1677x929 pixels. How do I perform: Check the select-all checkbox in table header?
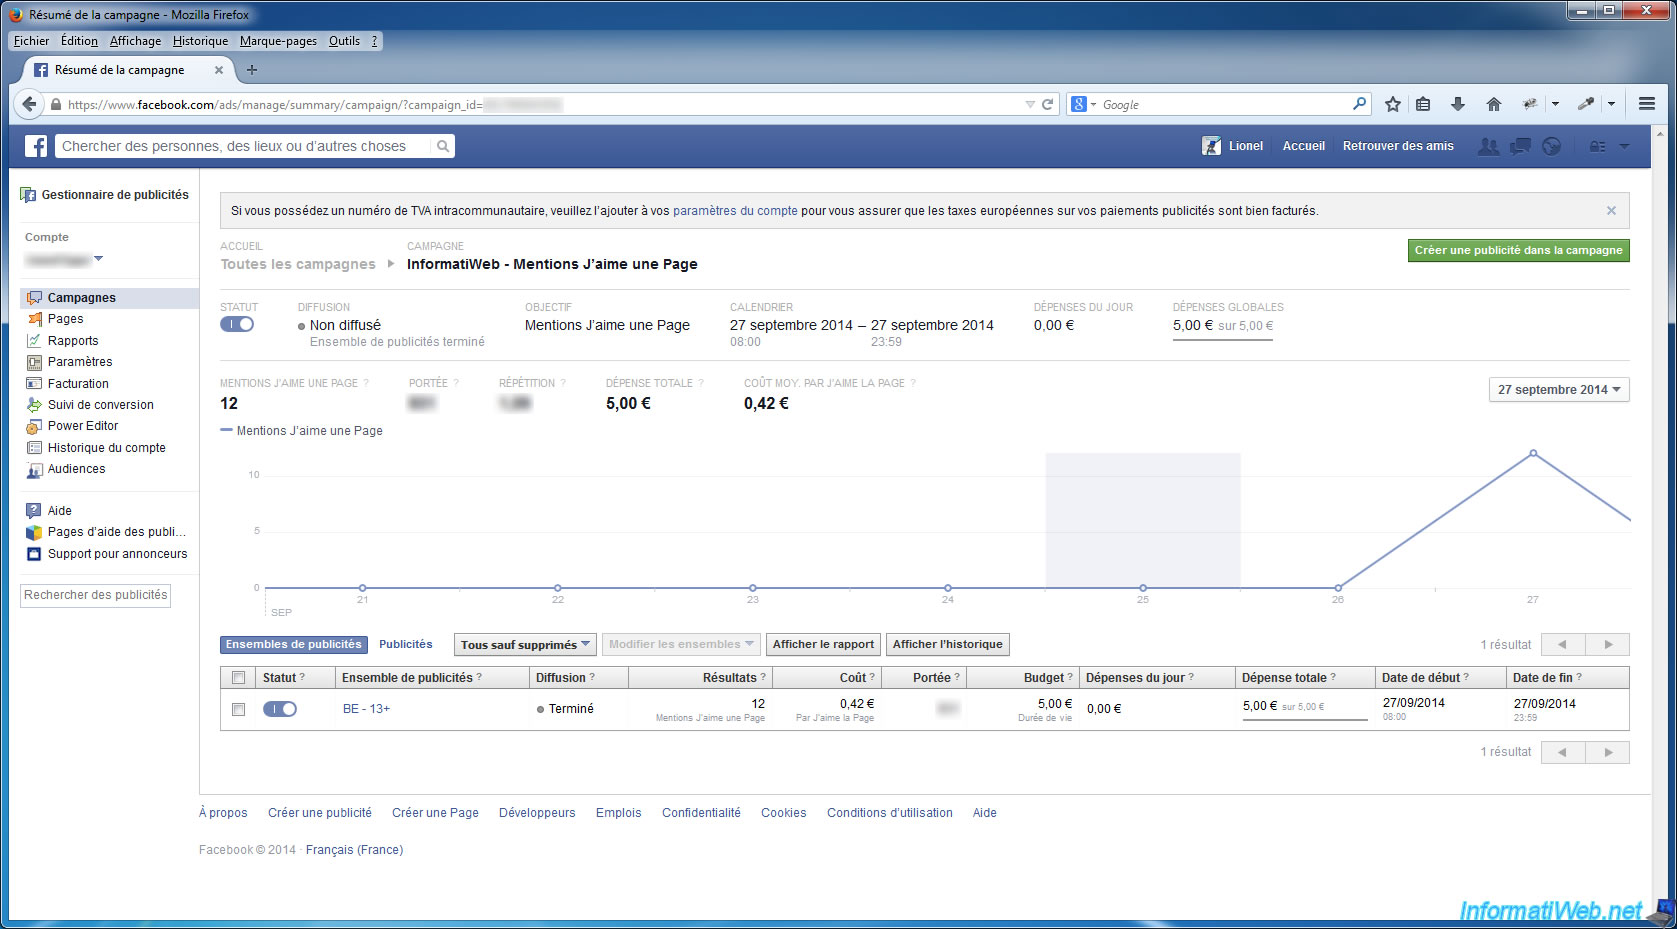coord(238,678)
